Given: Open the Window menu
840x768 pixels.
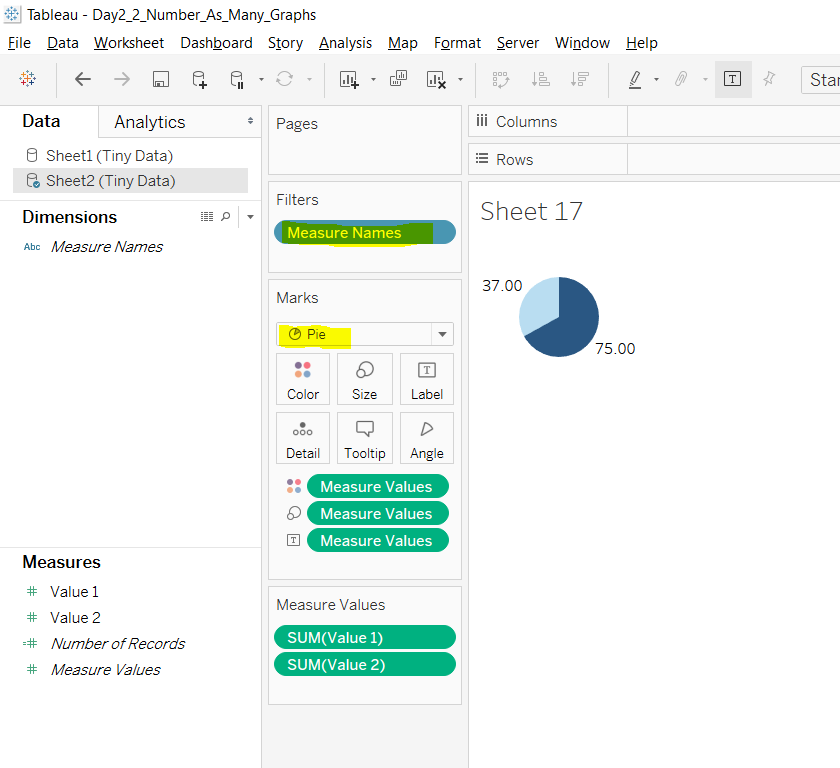Looking at the screenshot, I should click(582, 43).
